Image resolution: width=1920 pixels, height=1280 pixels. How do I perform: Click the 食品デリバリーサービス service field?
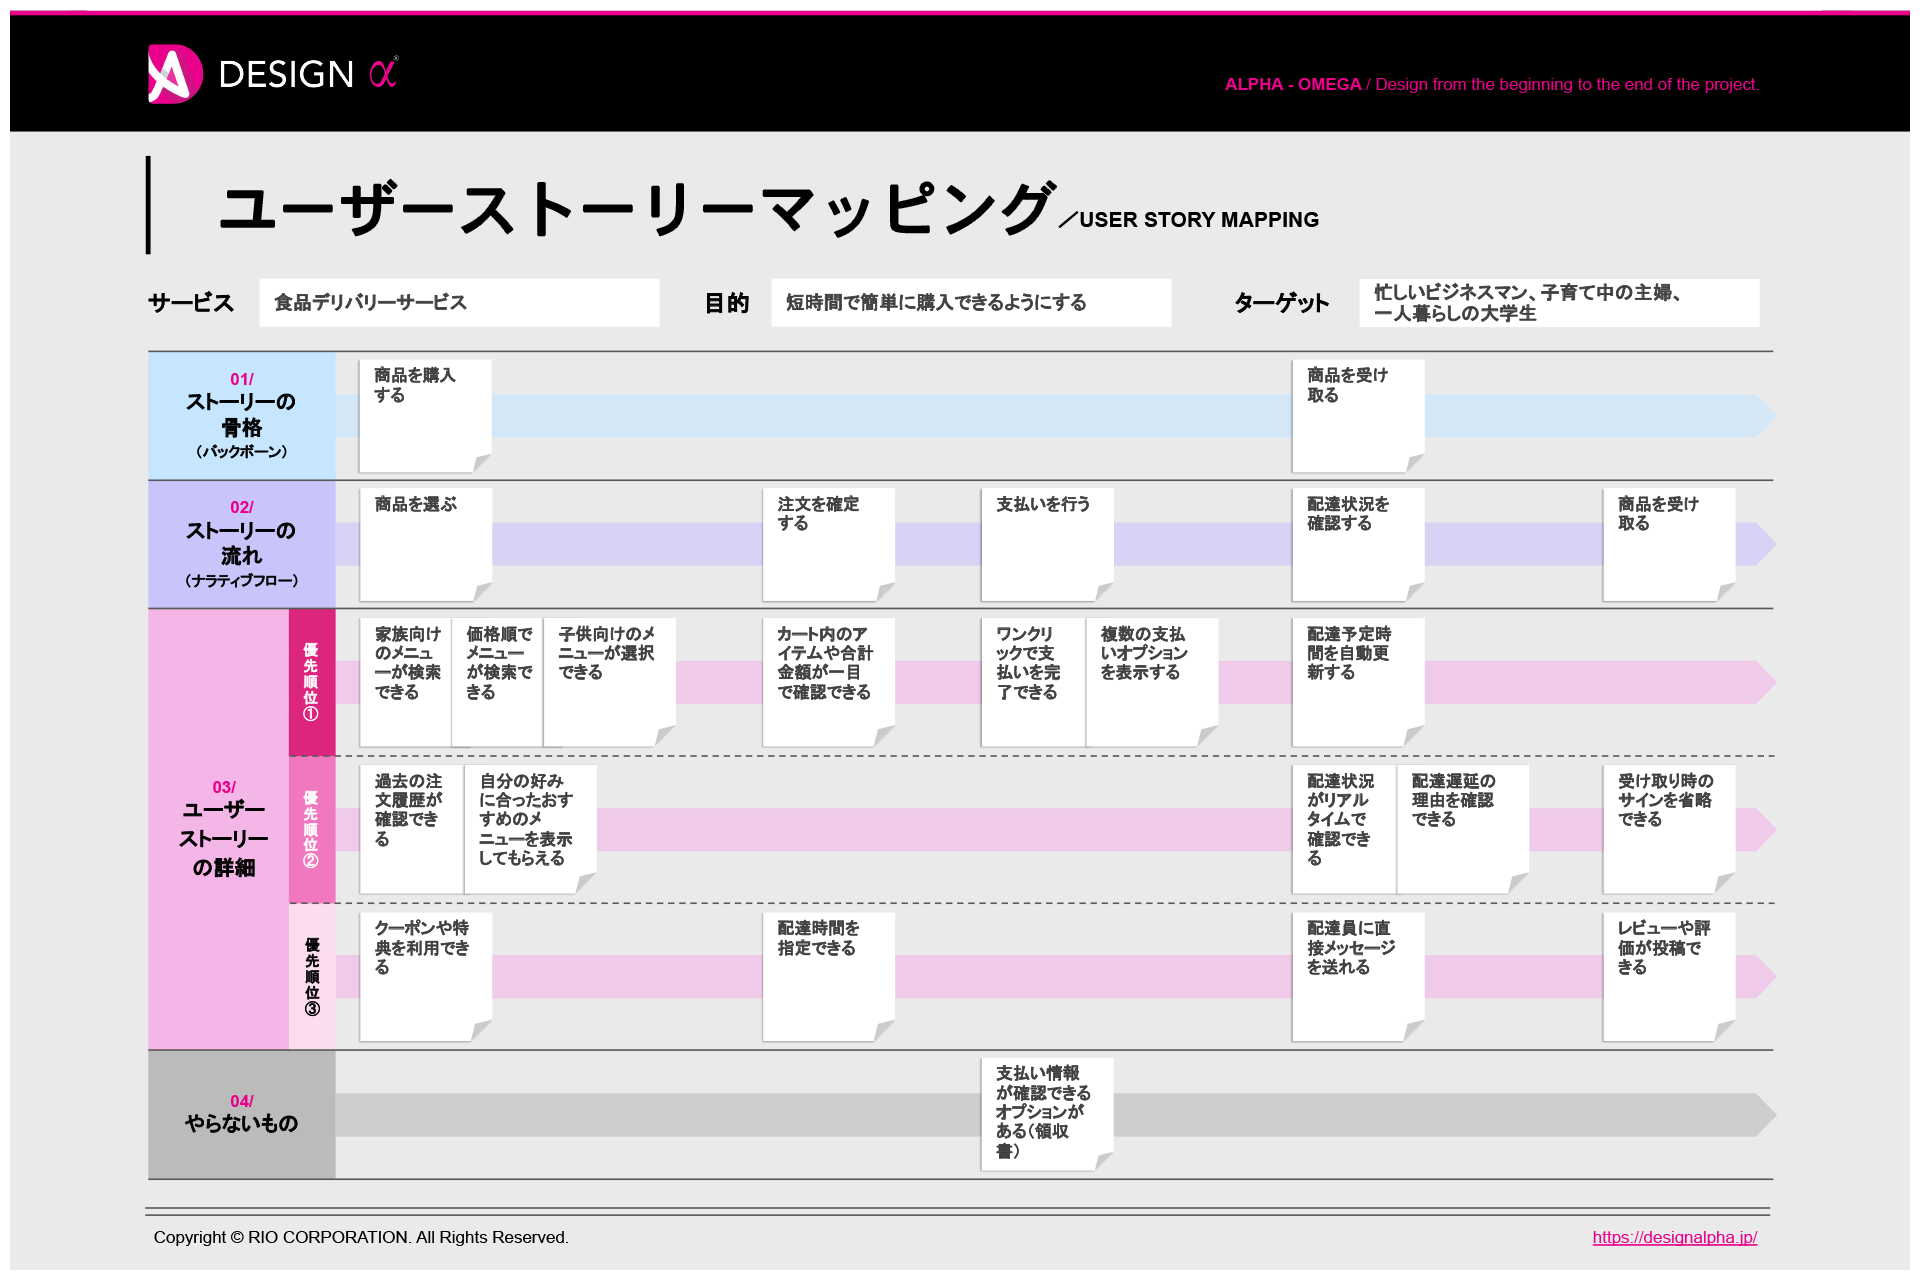(459, 303)
